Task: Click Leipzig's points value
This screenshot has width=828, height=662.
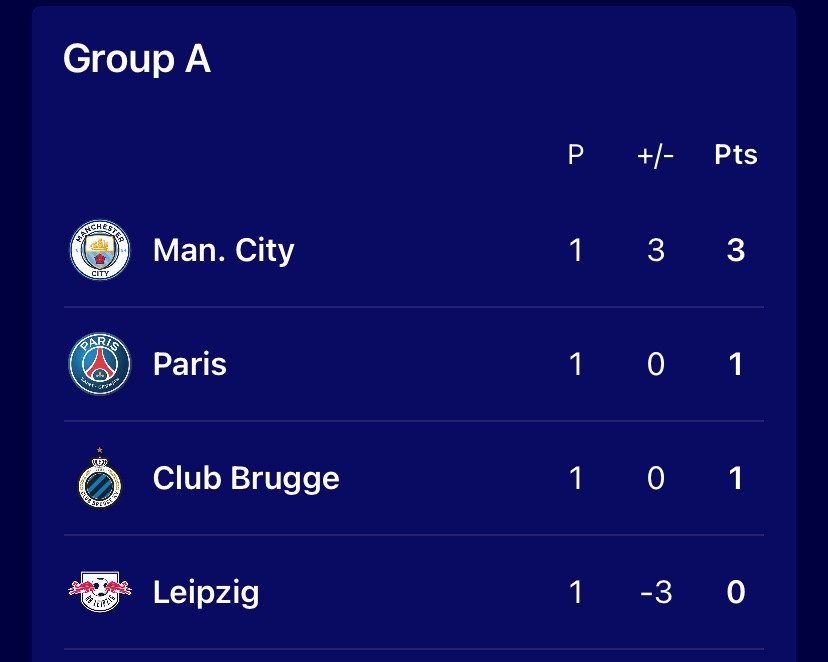Action: point(736,592)
